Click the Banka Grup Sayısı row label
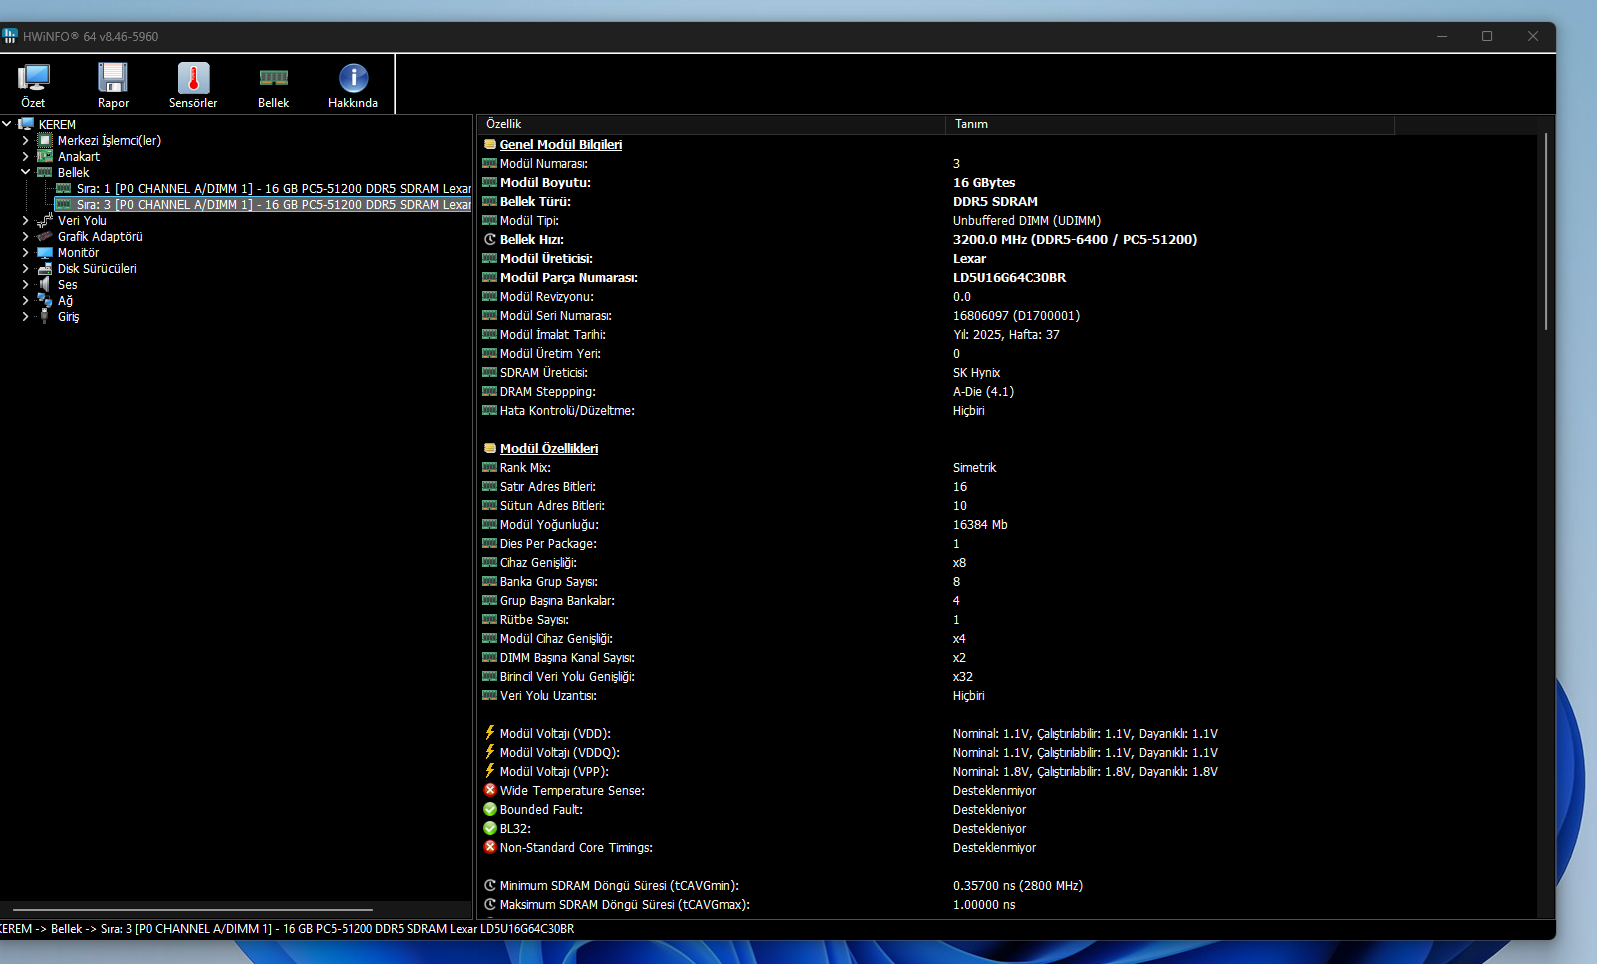This screenshot has height=964, width=1597. 548,581
